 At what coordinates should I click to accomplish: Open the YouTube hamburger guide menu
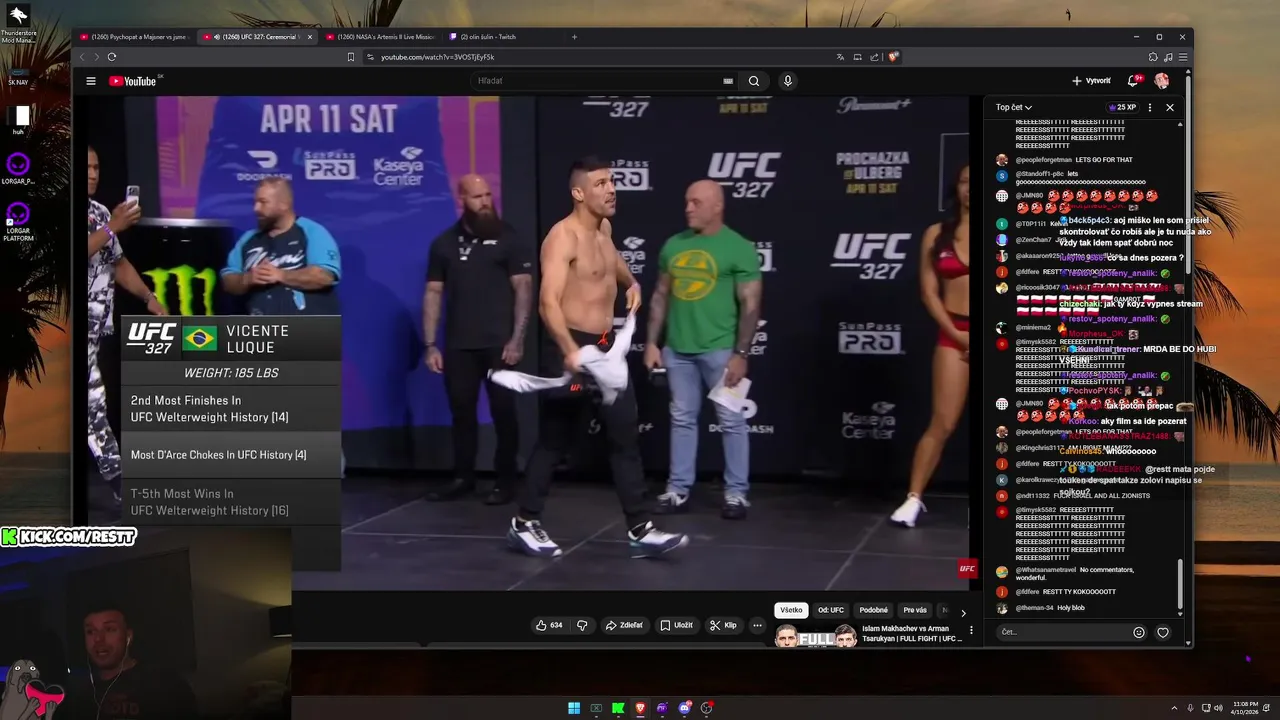[x=91, y=81]
